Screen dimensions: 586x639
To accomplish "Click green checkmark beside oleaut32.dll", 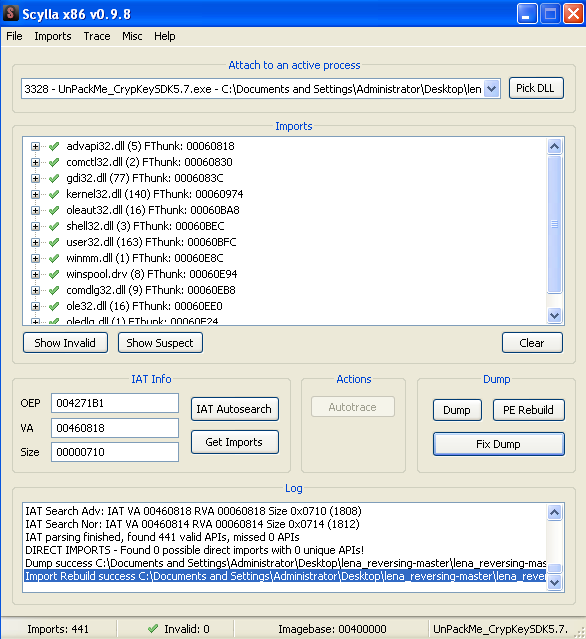I will [54, 210].
